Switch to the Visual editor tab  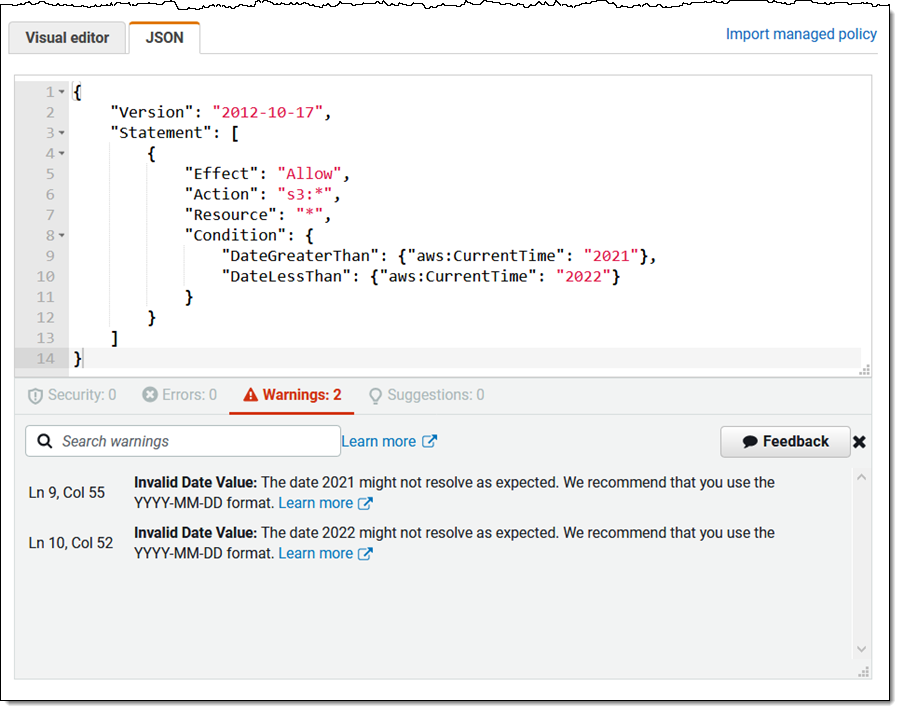coord(67,38)
